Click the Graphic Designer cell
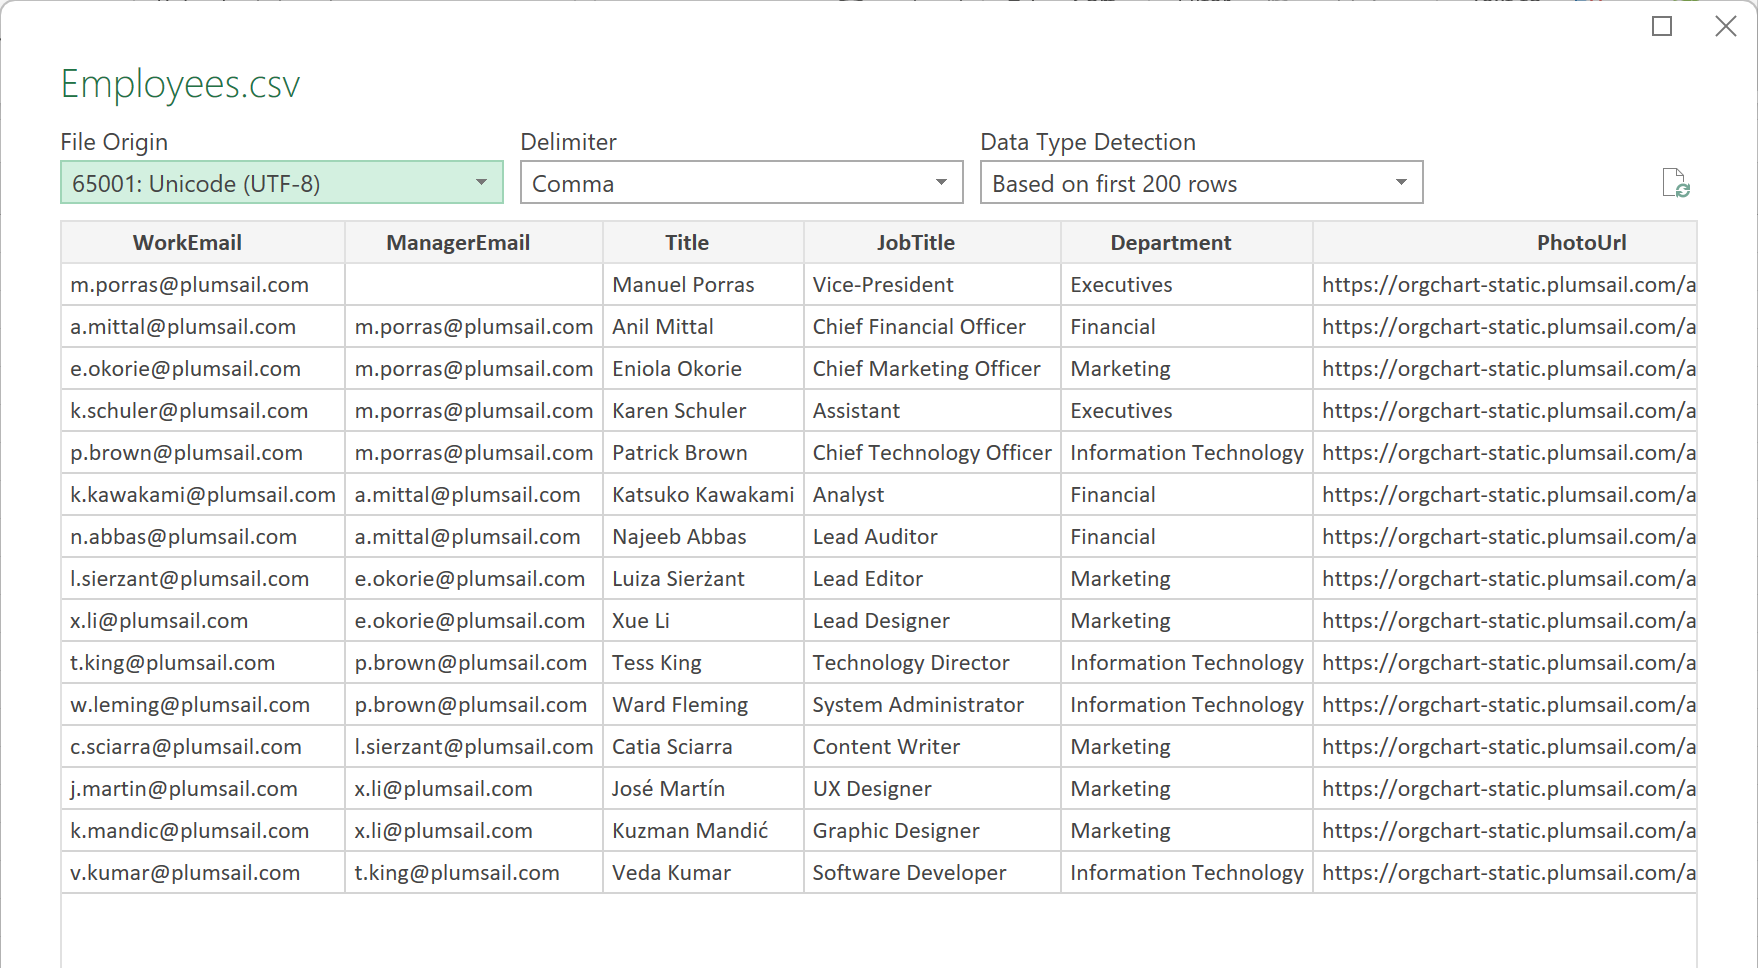 pyautogui.click(x=933, y=831)
